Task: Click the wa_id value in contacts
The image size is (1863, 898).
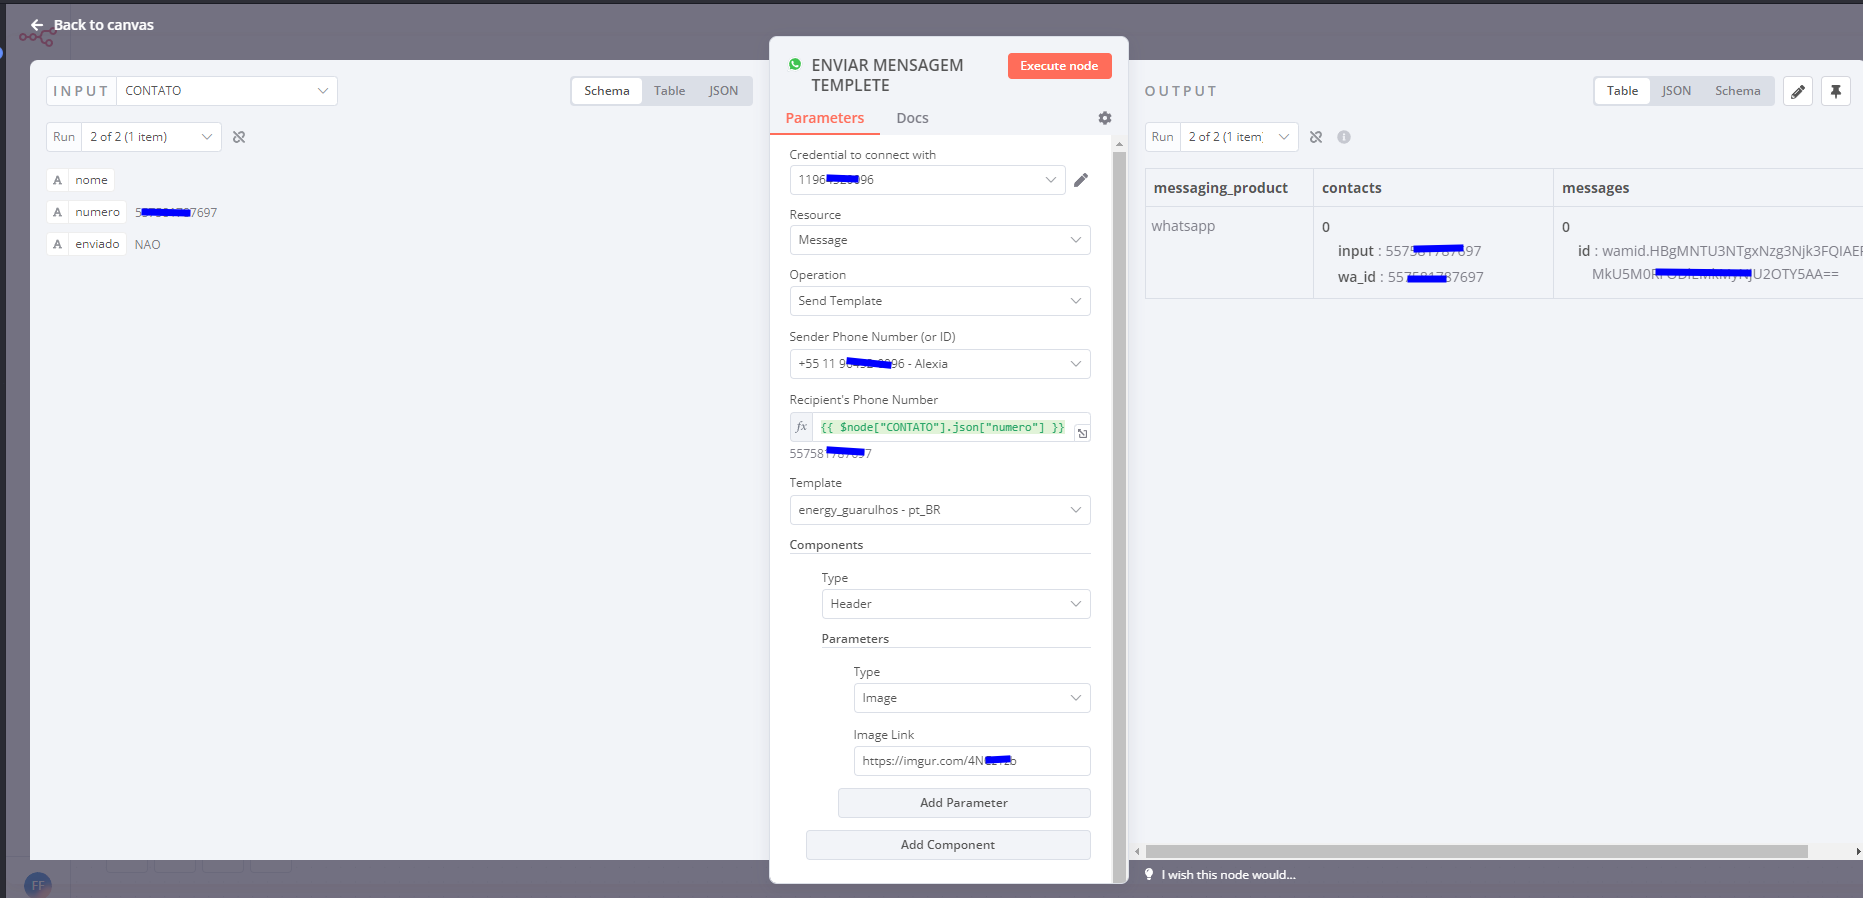Action: [x=1436, y=277]
